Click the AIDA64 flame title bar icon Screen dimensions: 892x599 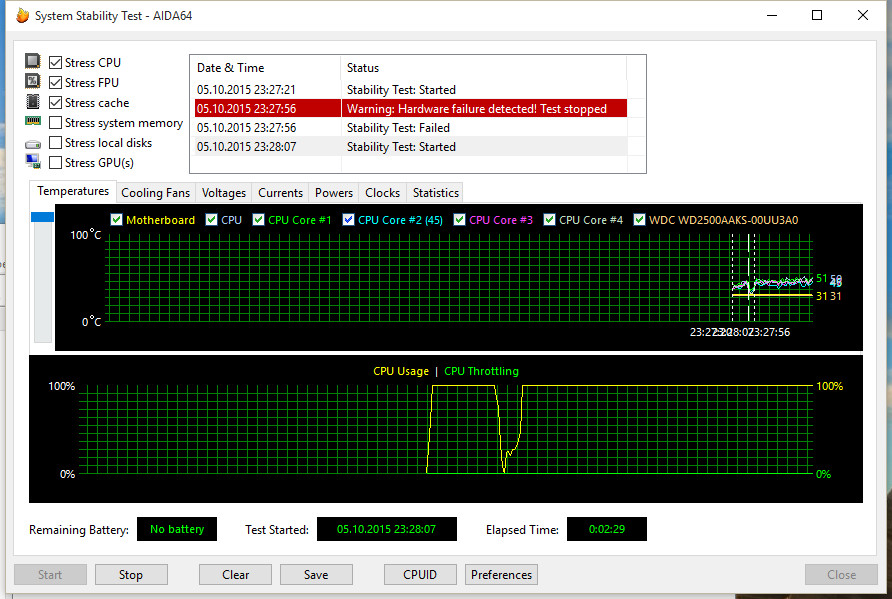pos(23,15)
